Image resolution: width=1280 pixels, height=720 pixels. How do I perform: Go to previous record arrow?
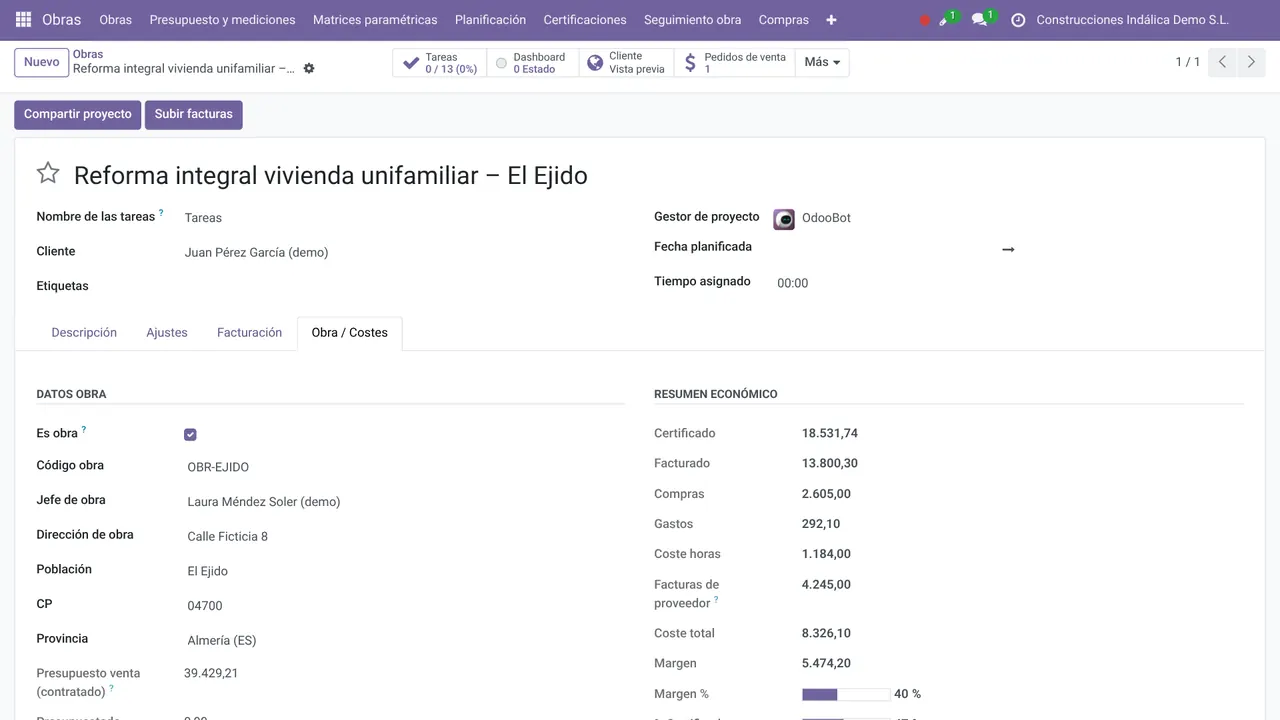1222,62
